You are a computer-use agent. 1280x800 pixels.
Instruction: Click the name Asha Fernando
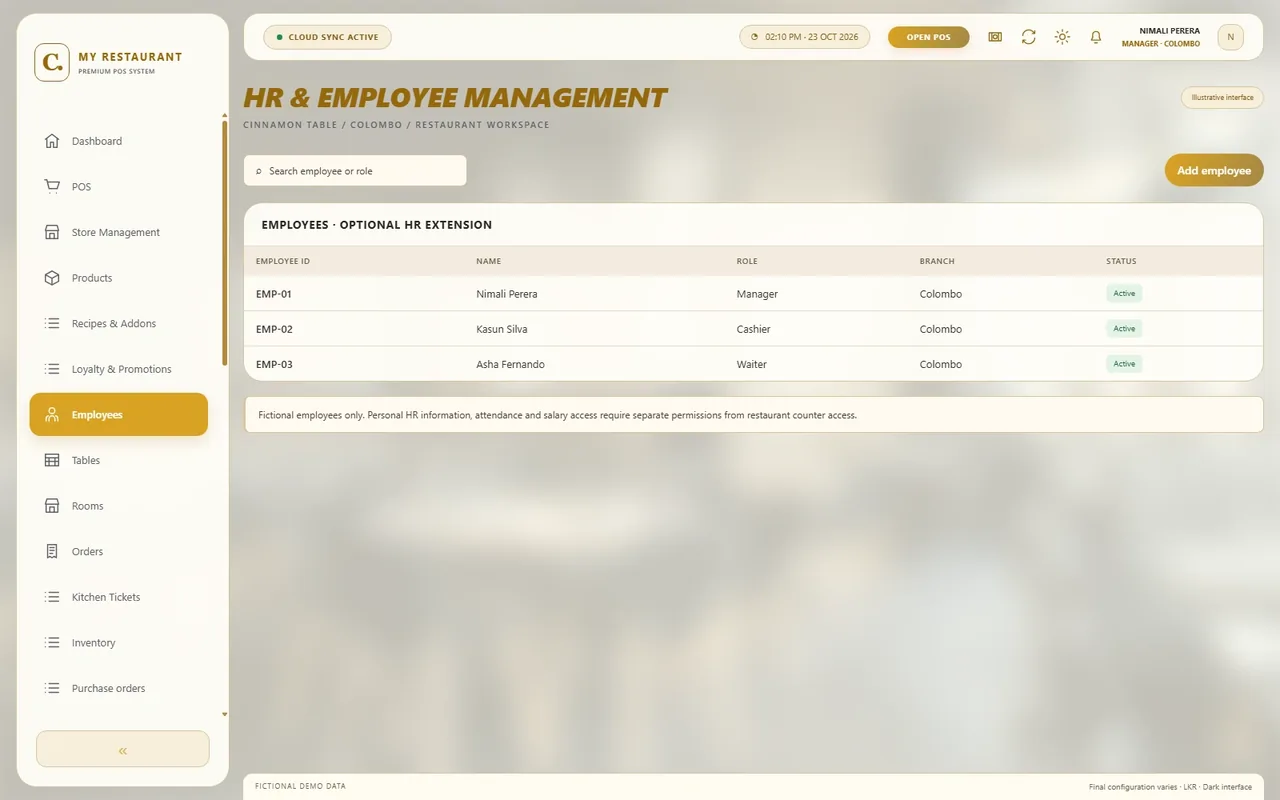coord(511,364)
